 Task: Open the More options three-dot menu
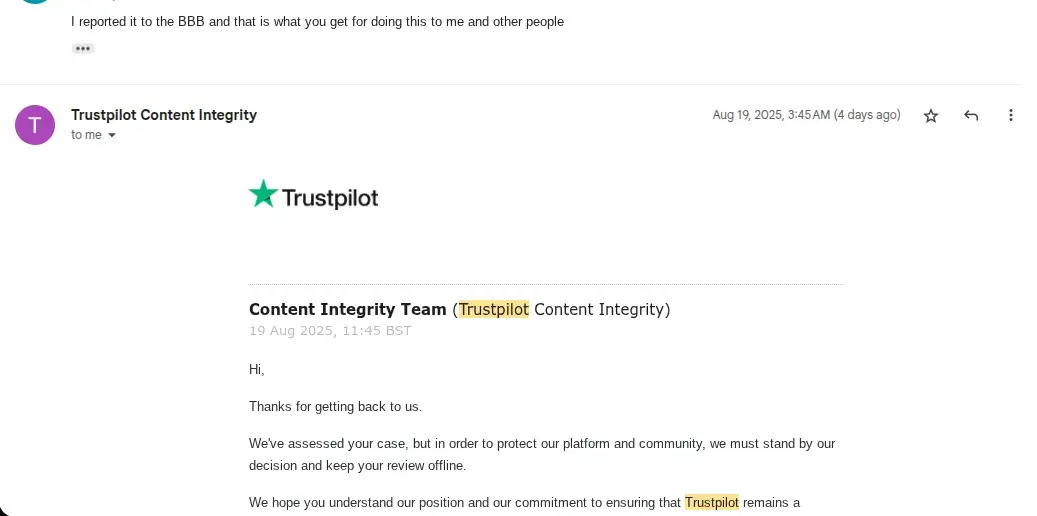point(1011,116)
